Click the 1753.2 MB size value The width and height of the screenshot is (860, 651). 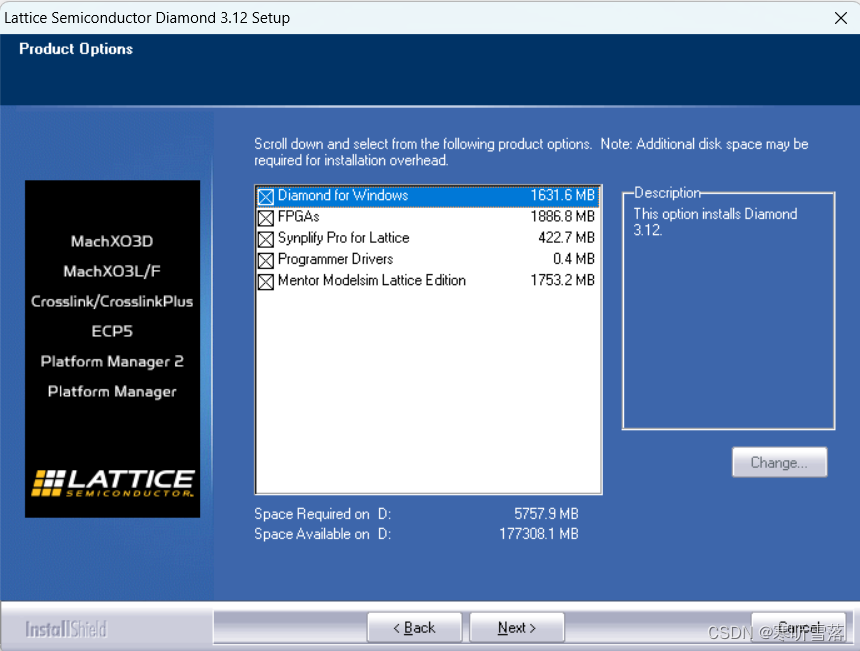(562, 280)
